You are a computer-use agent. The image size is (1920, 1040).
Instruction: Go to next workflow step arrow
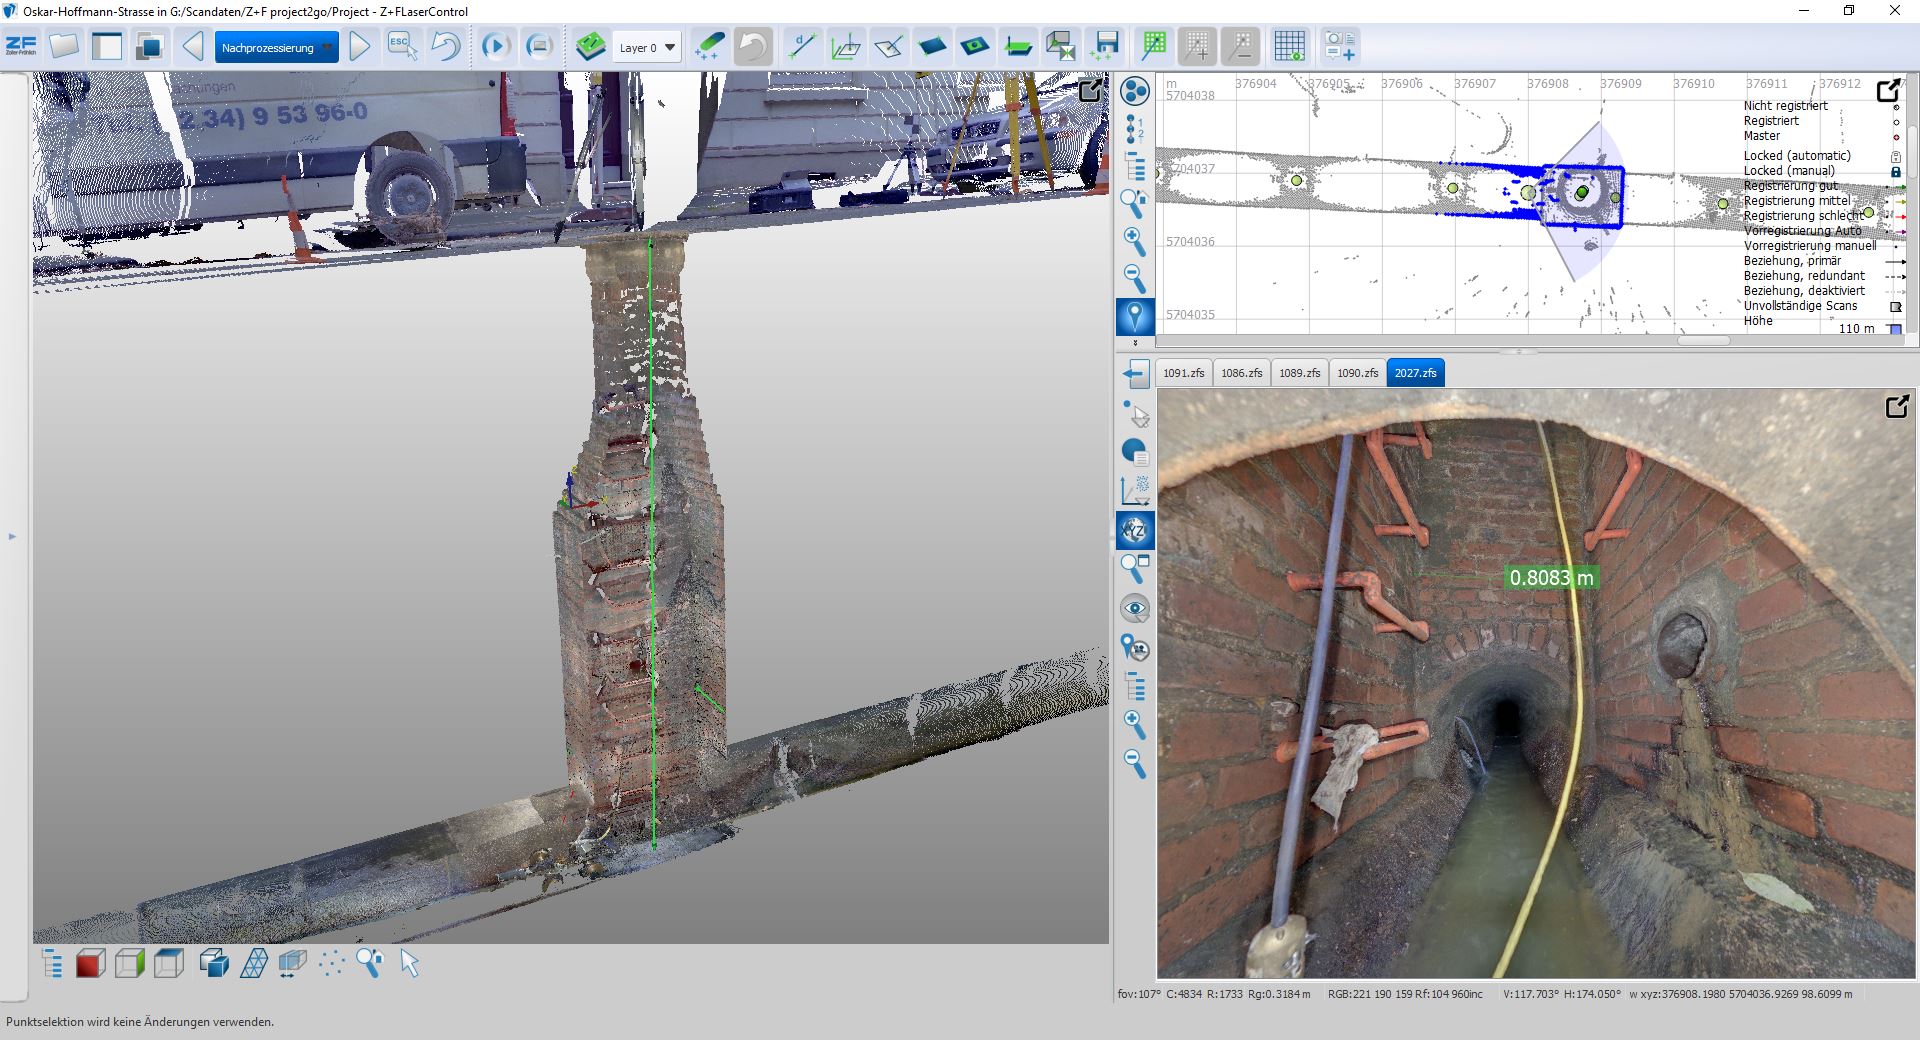360,47
